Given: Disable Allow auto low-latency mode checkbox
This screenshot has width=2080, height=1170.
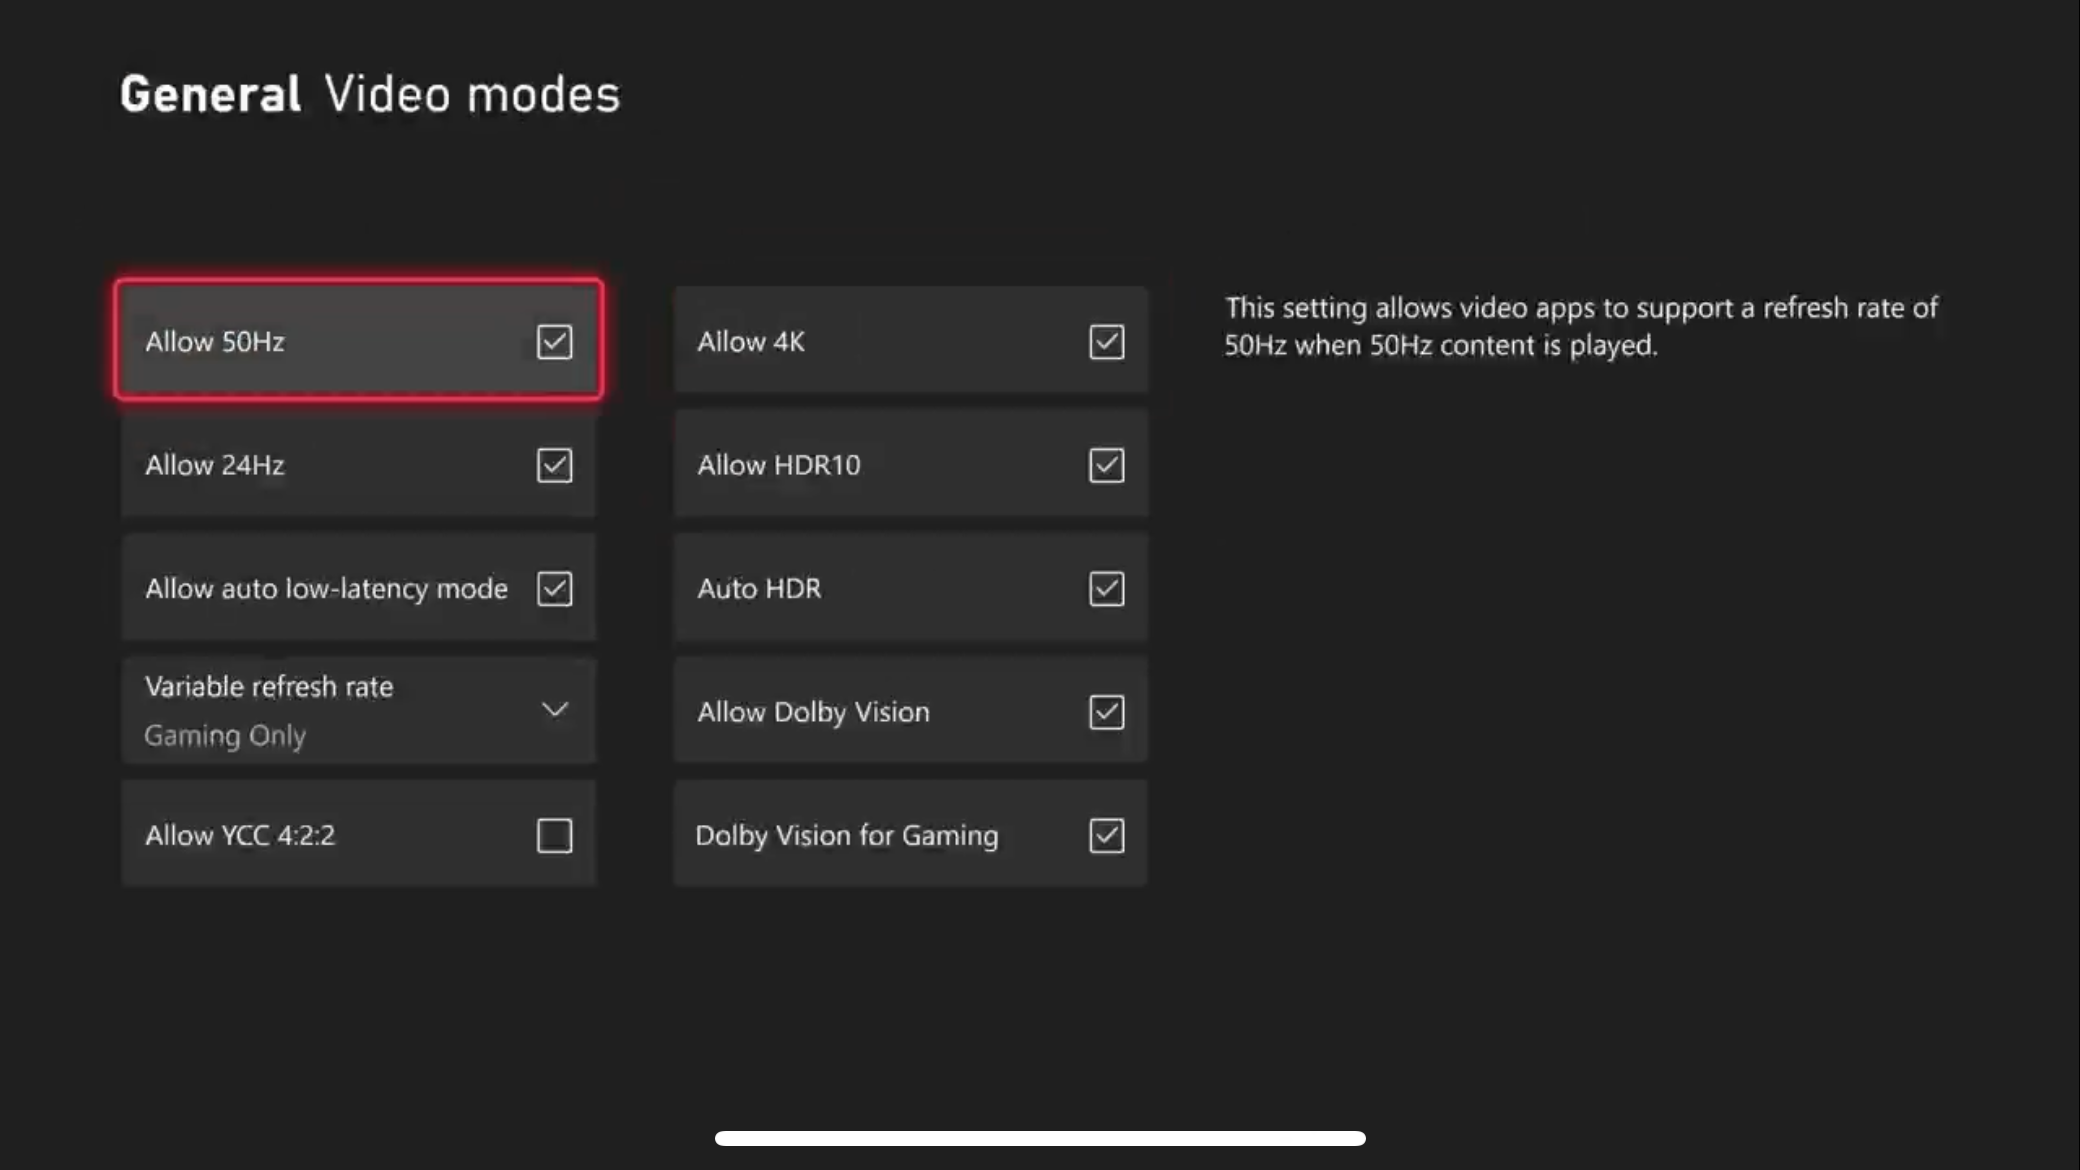Looking at the screenshot, I should 554,589.
